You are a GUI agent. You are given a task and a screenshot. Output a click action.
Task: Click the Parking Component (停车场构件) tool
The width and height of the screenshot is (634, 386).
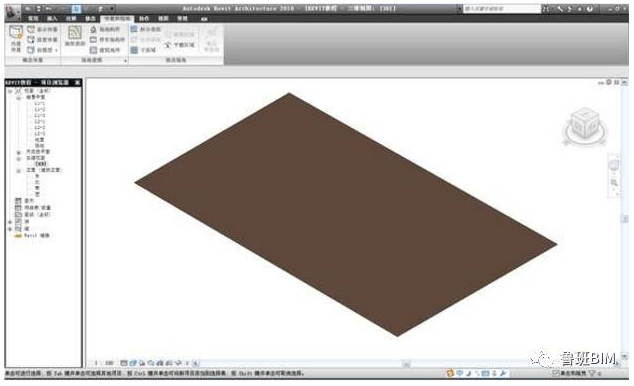pos(107,40)
